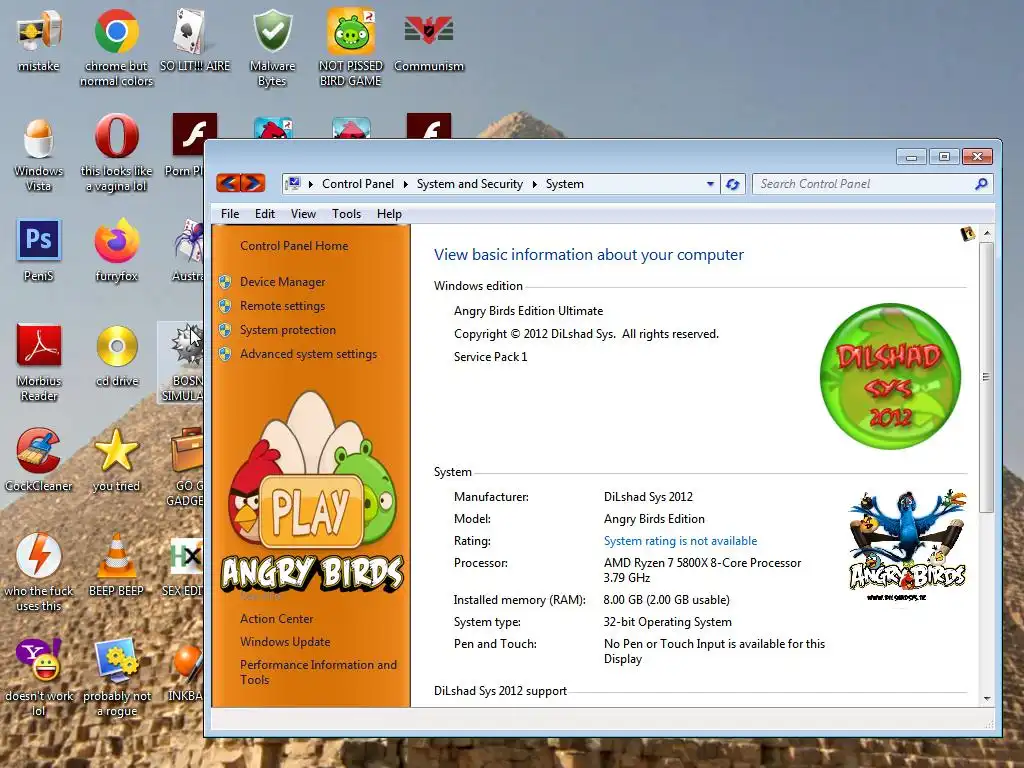Open Remote settings link

[x=282, y=306]
